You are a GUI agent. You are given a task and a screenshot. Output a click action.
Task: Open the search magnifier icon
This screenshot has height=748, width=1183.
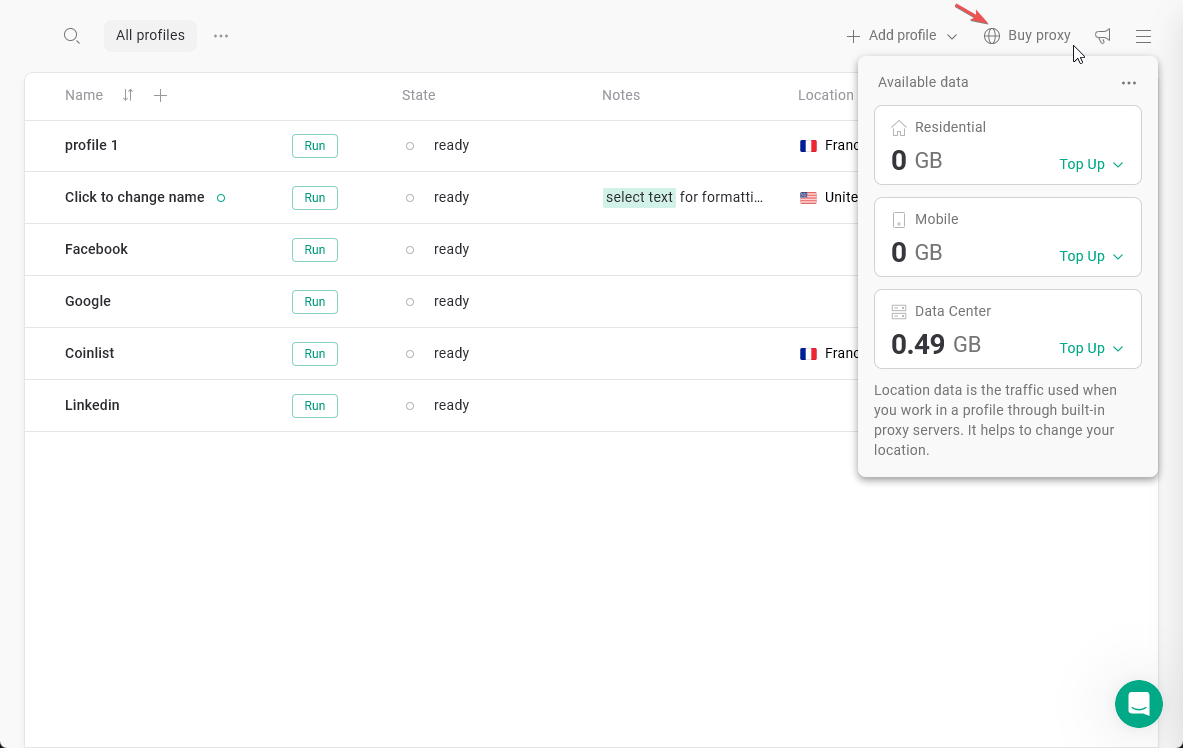pos(72,35)
